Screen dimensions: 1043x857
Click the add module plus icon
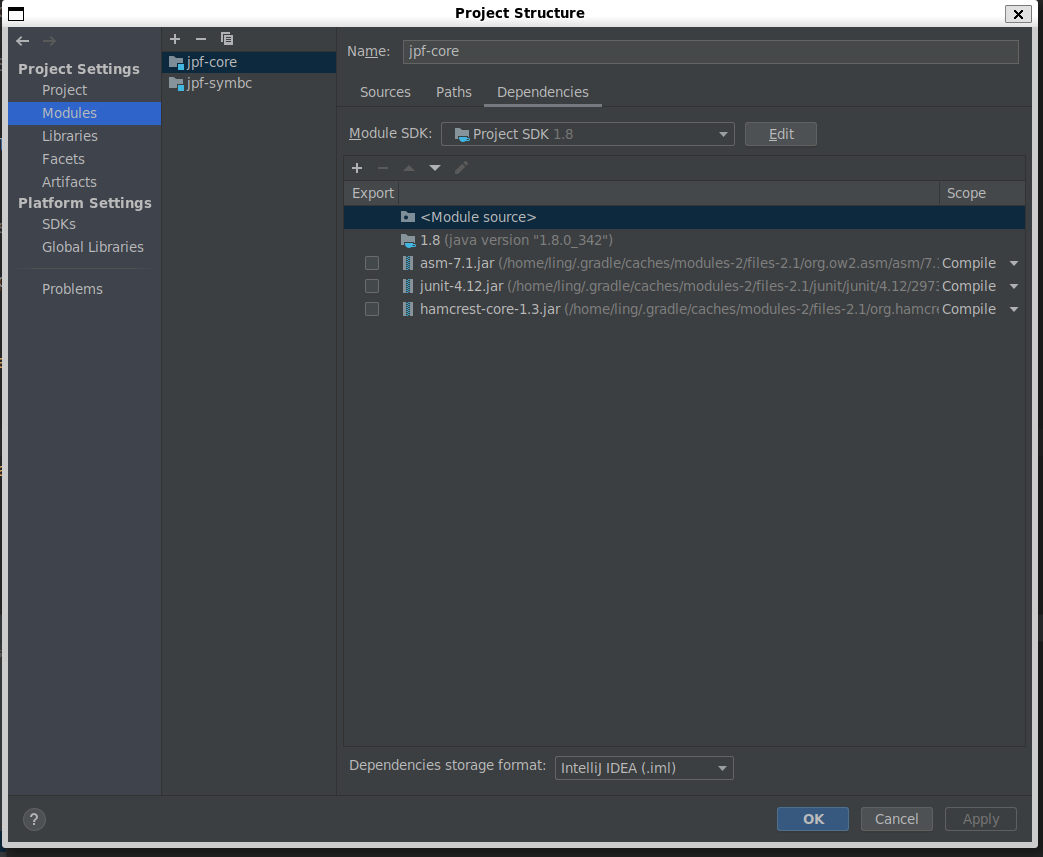click(x=175, y=39)
